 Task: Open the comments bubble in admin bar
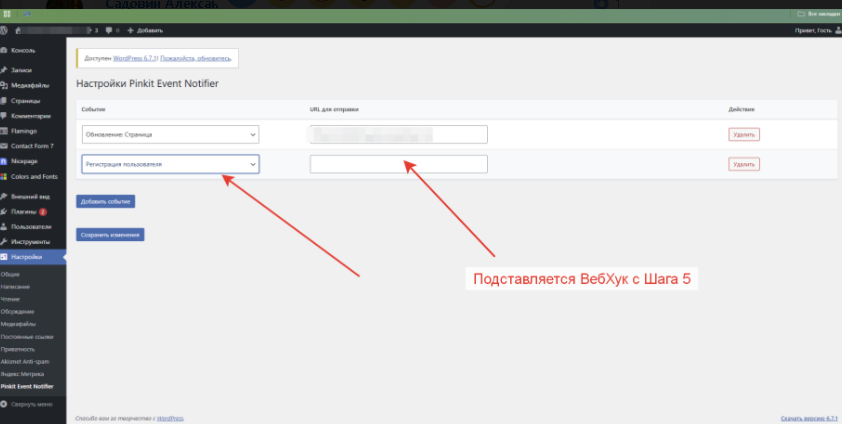[x=109, y=31]
